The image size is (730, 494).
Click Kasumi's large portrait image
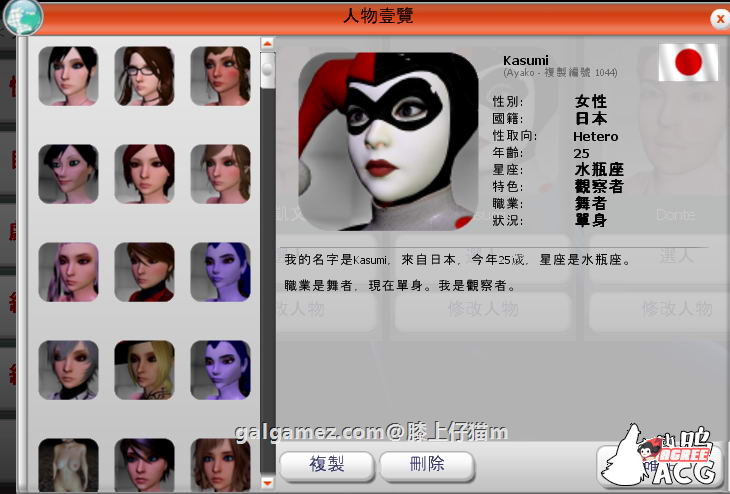tap(388, 141)
